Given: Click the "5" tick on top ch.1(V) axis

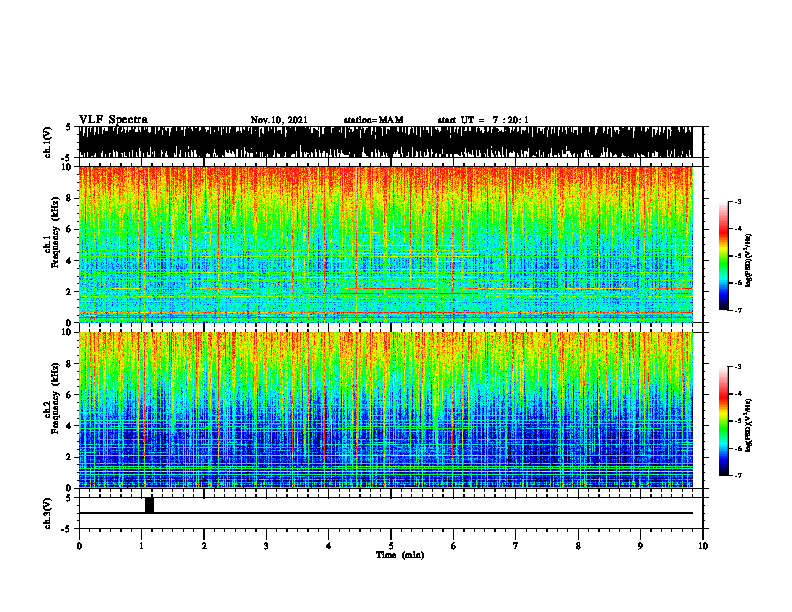Looking at the screenshot, I should (70, 127).
